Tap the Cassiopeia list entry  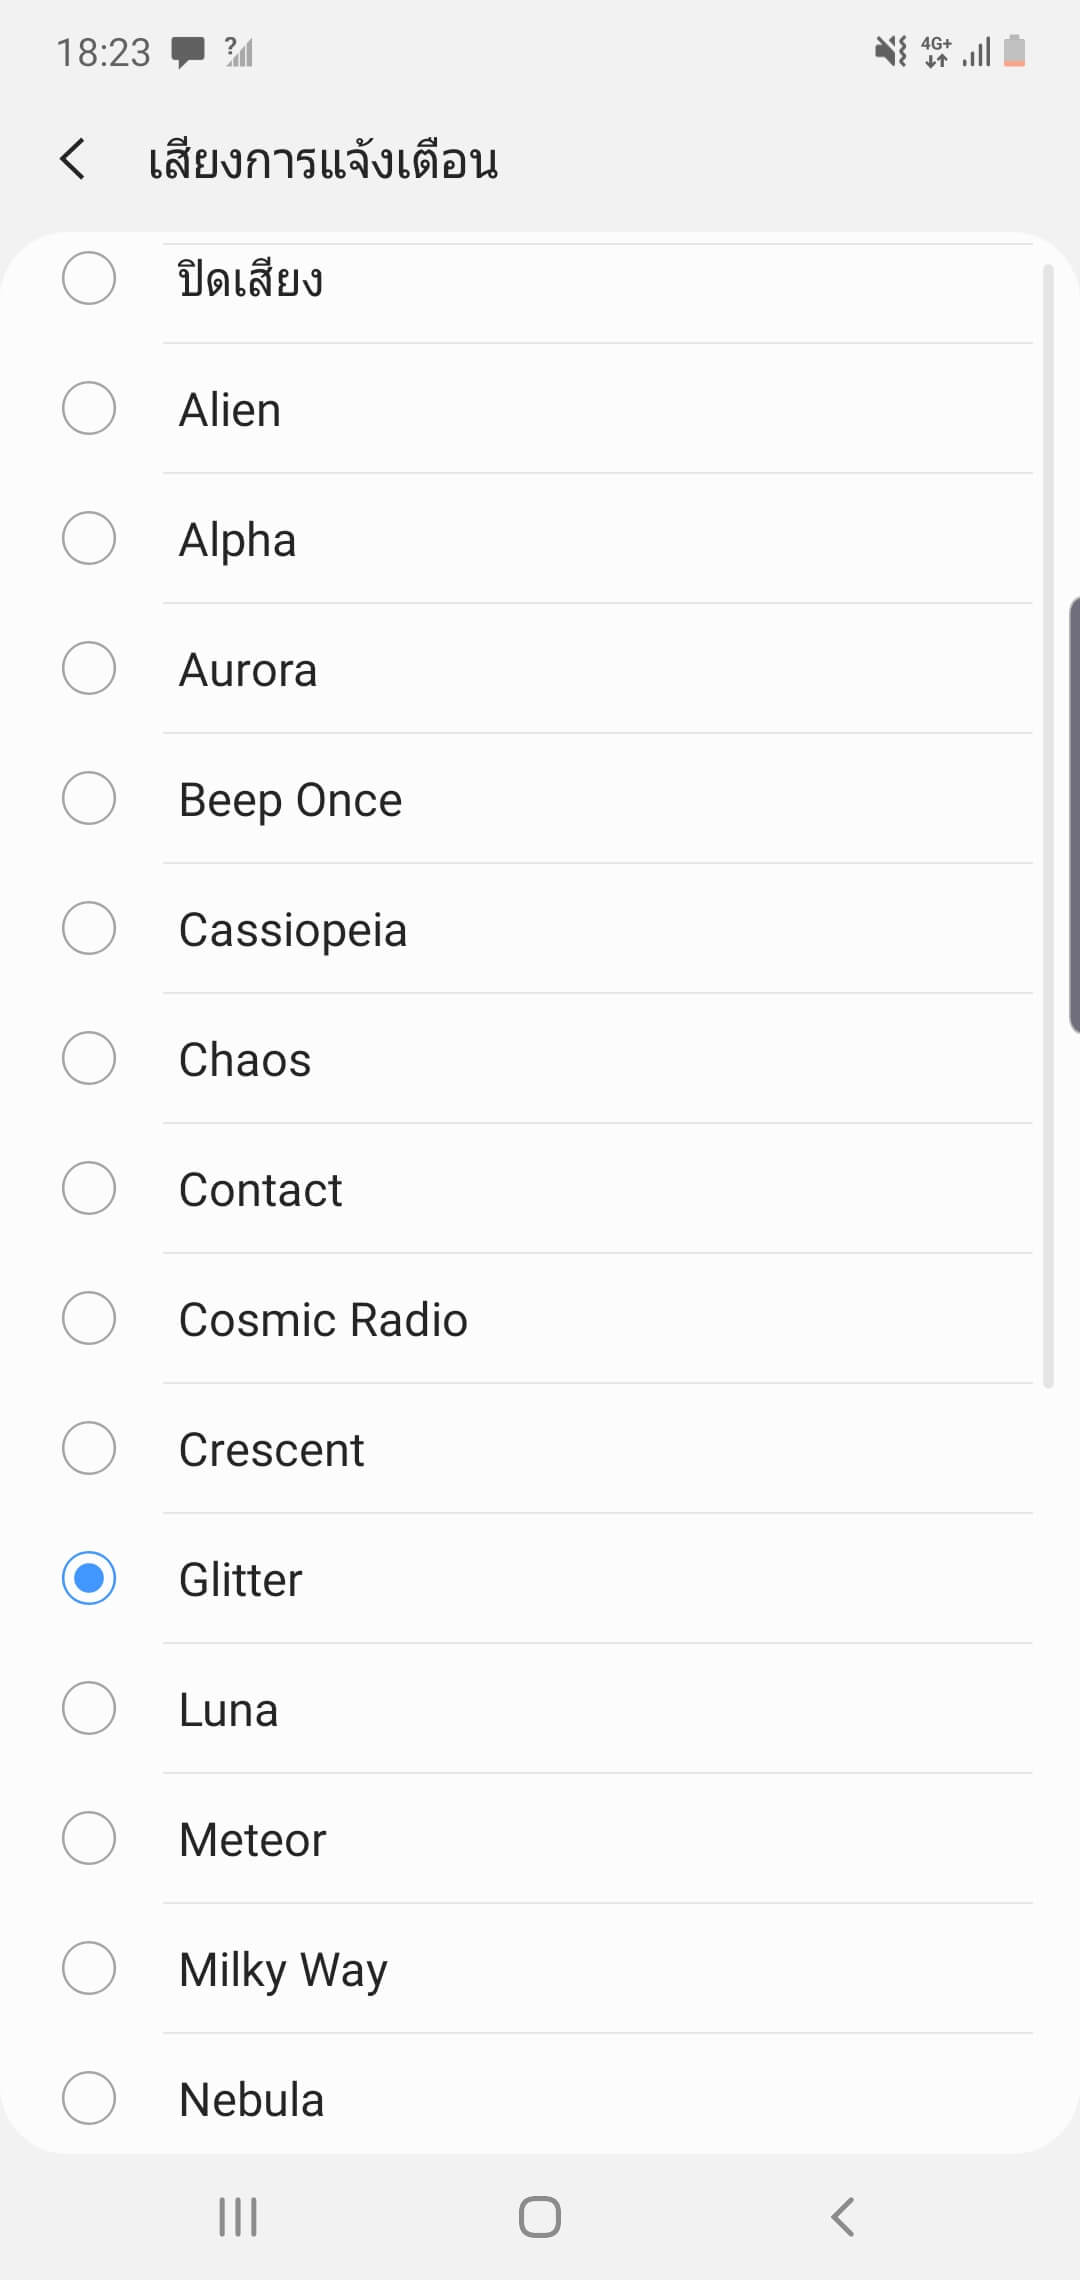coord(293,929)
